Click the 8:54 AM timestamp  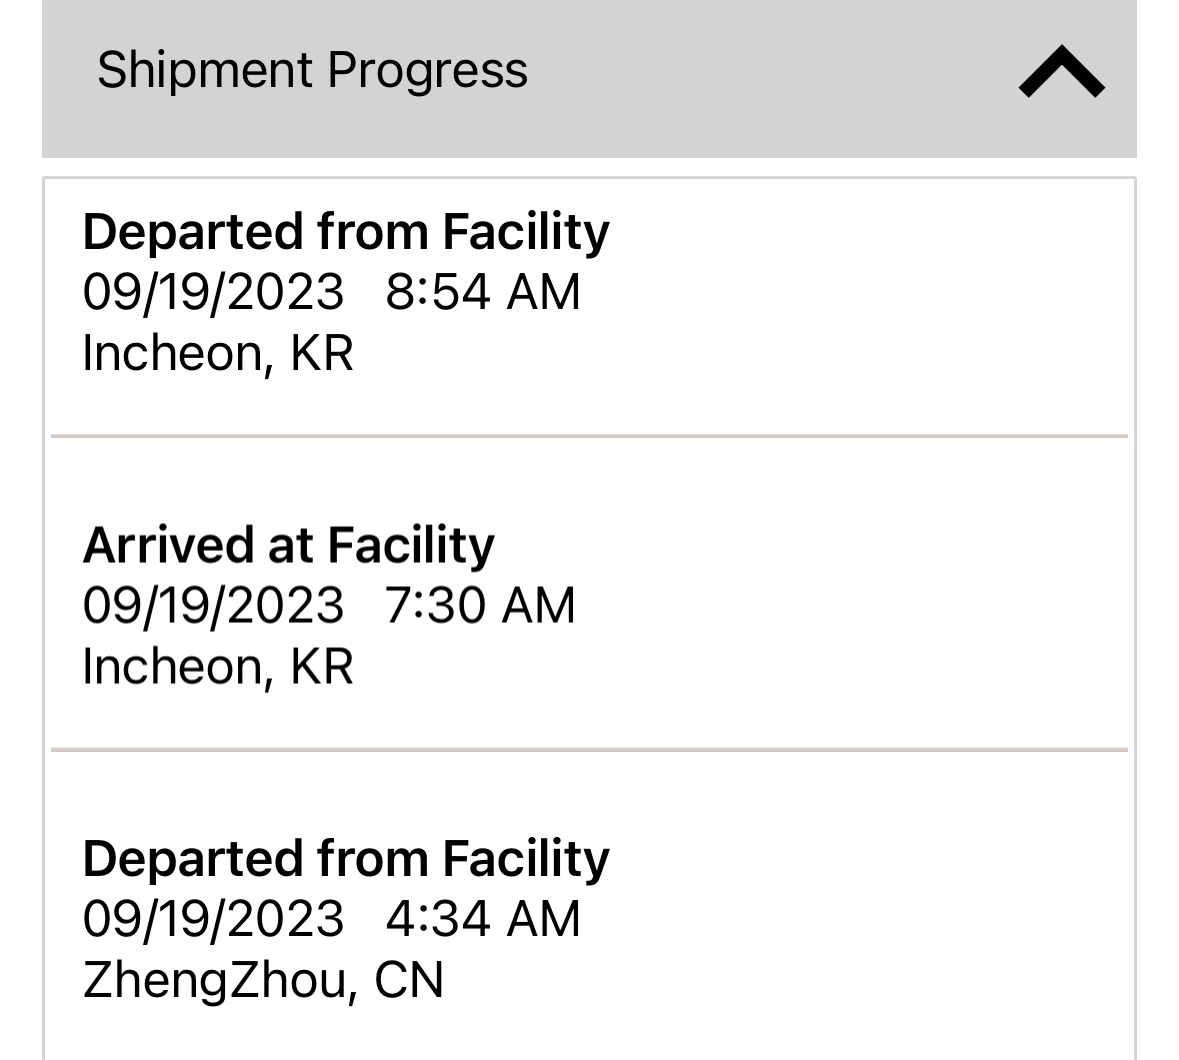click(x=482, y=293)
